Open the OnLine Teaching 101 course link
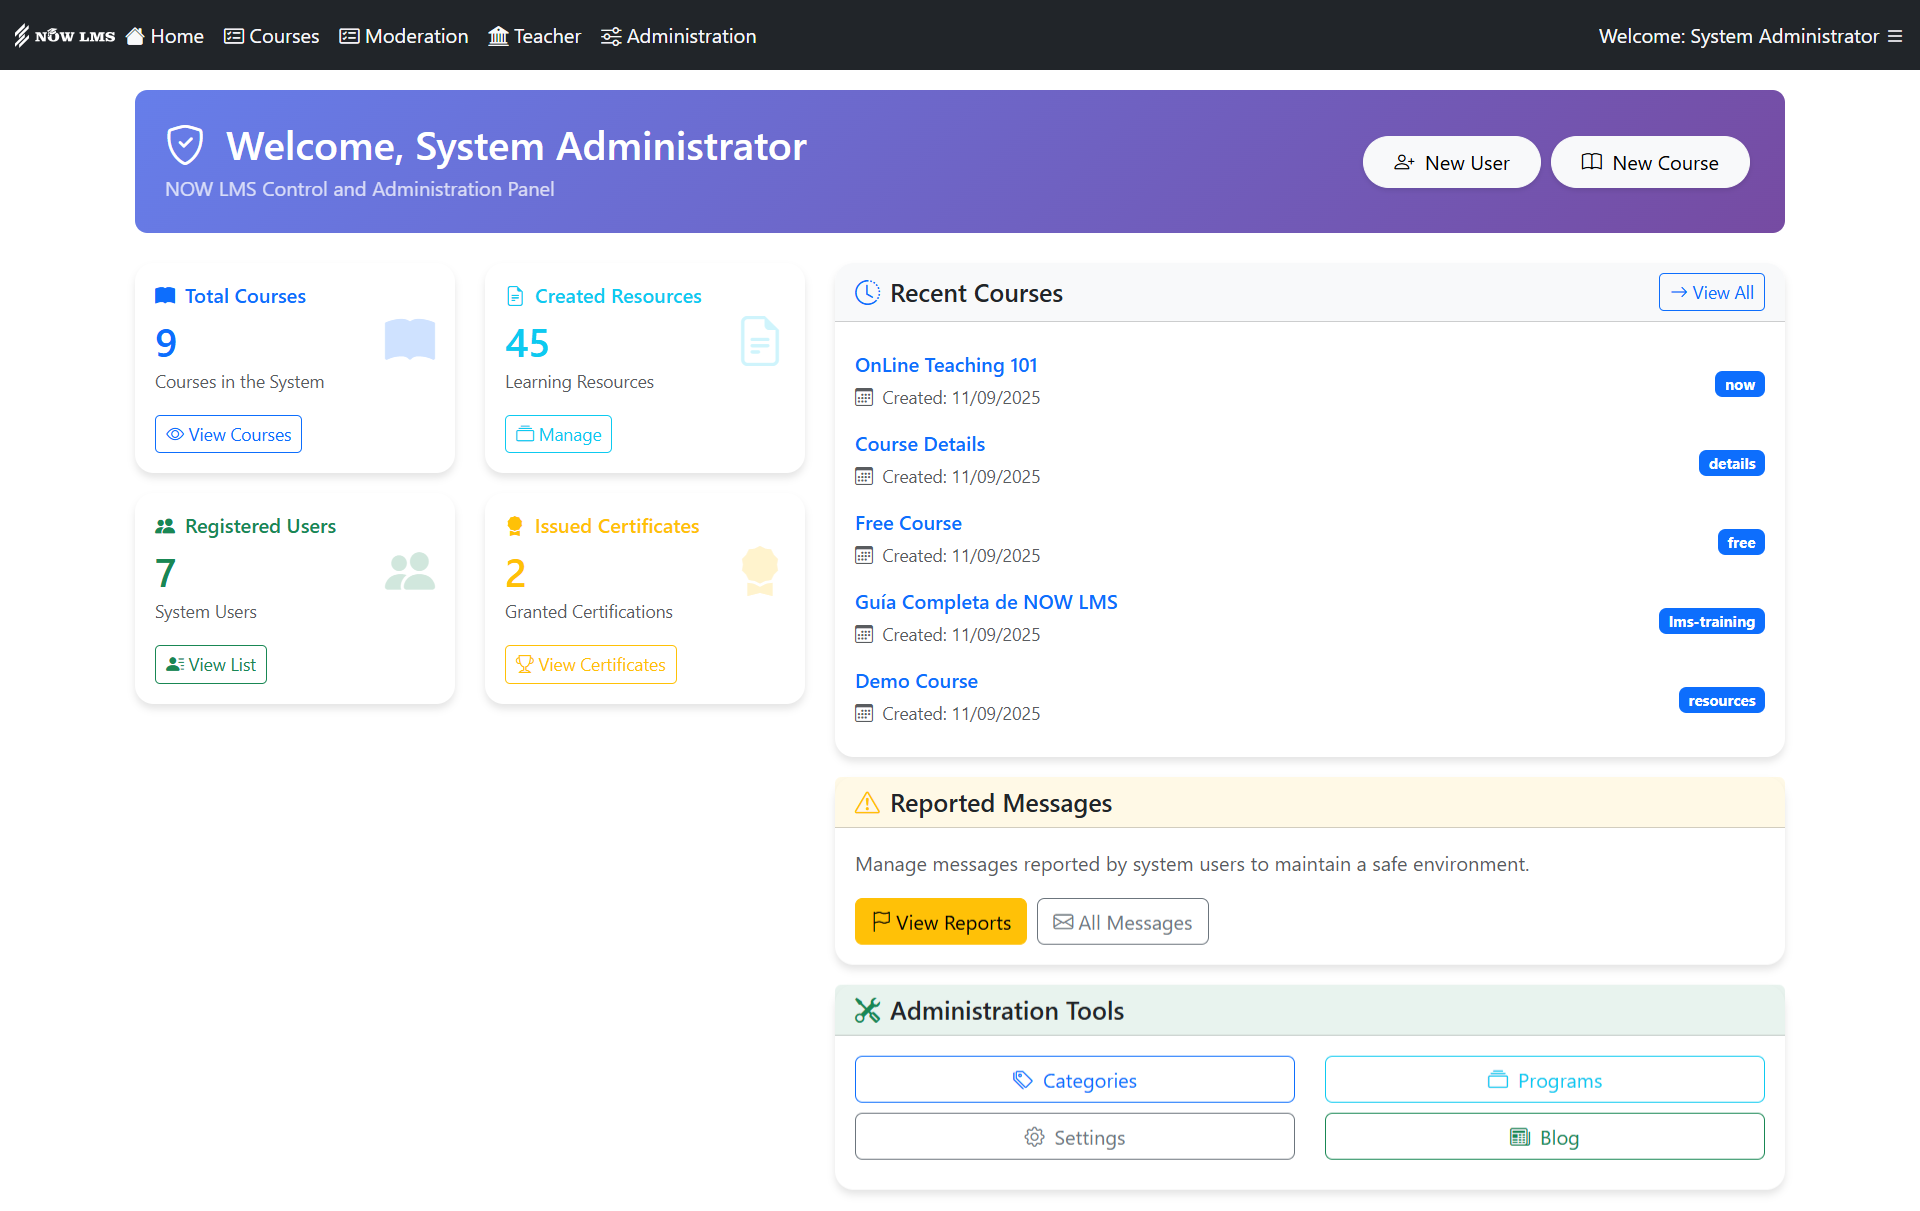Screen dimensions: 1920x1211 [x=946, y=365]
